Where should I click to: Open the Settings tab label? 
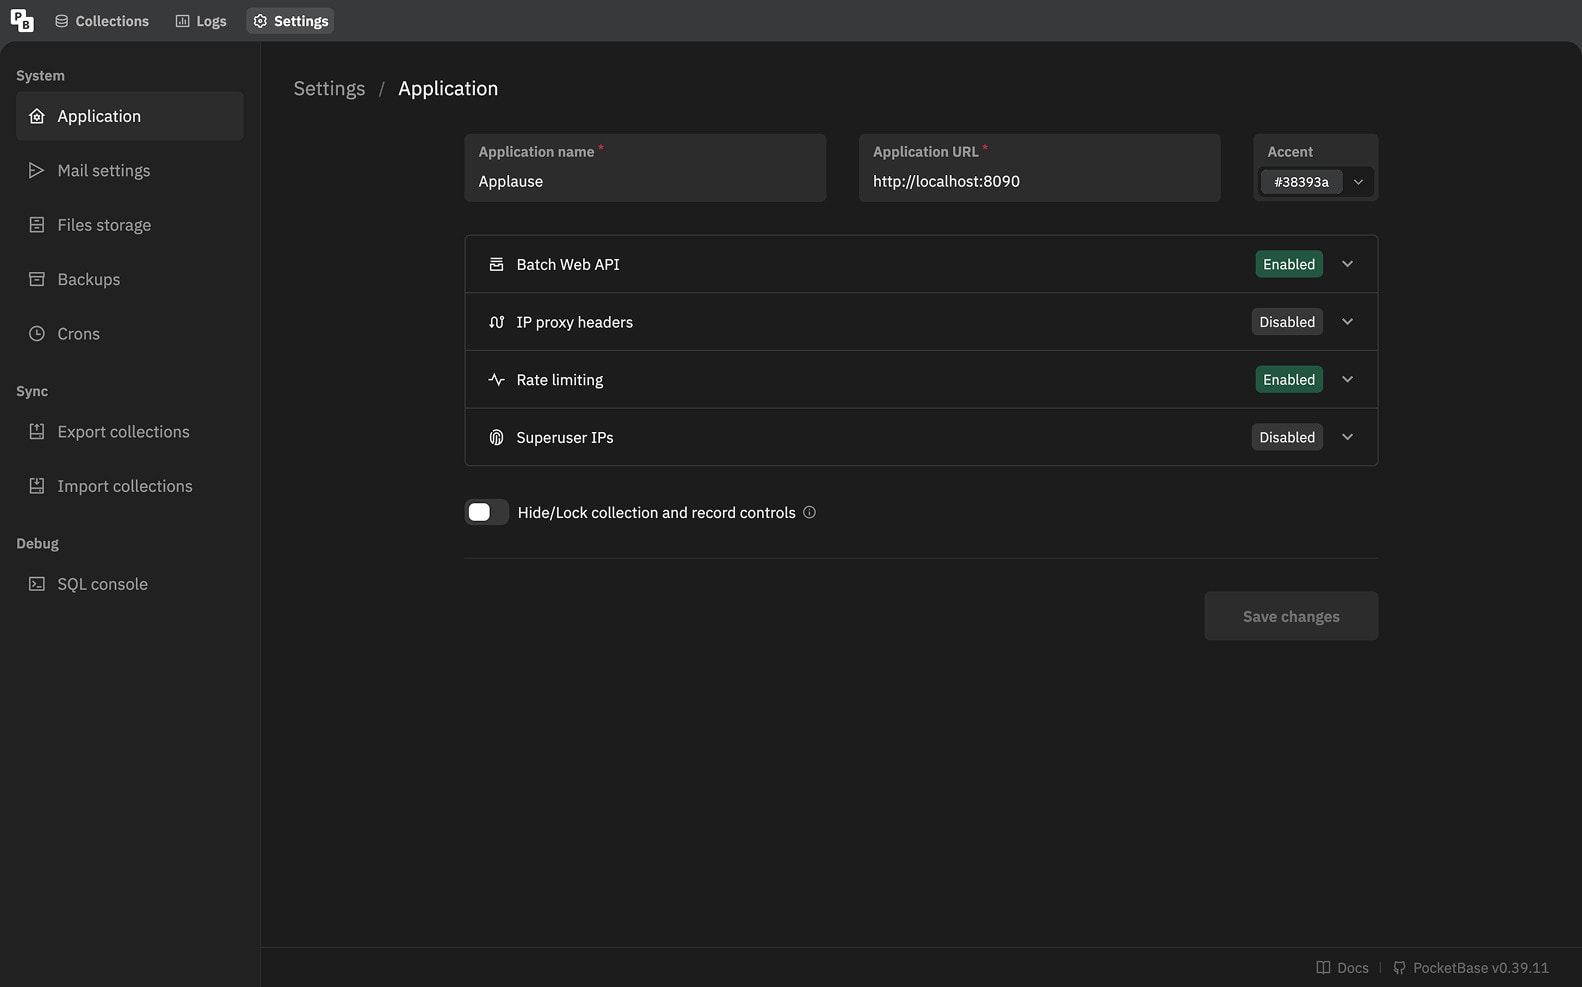pyautogui.click(x=301, y=21)
